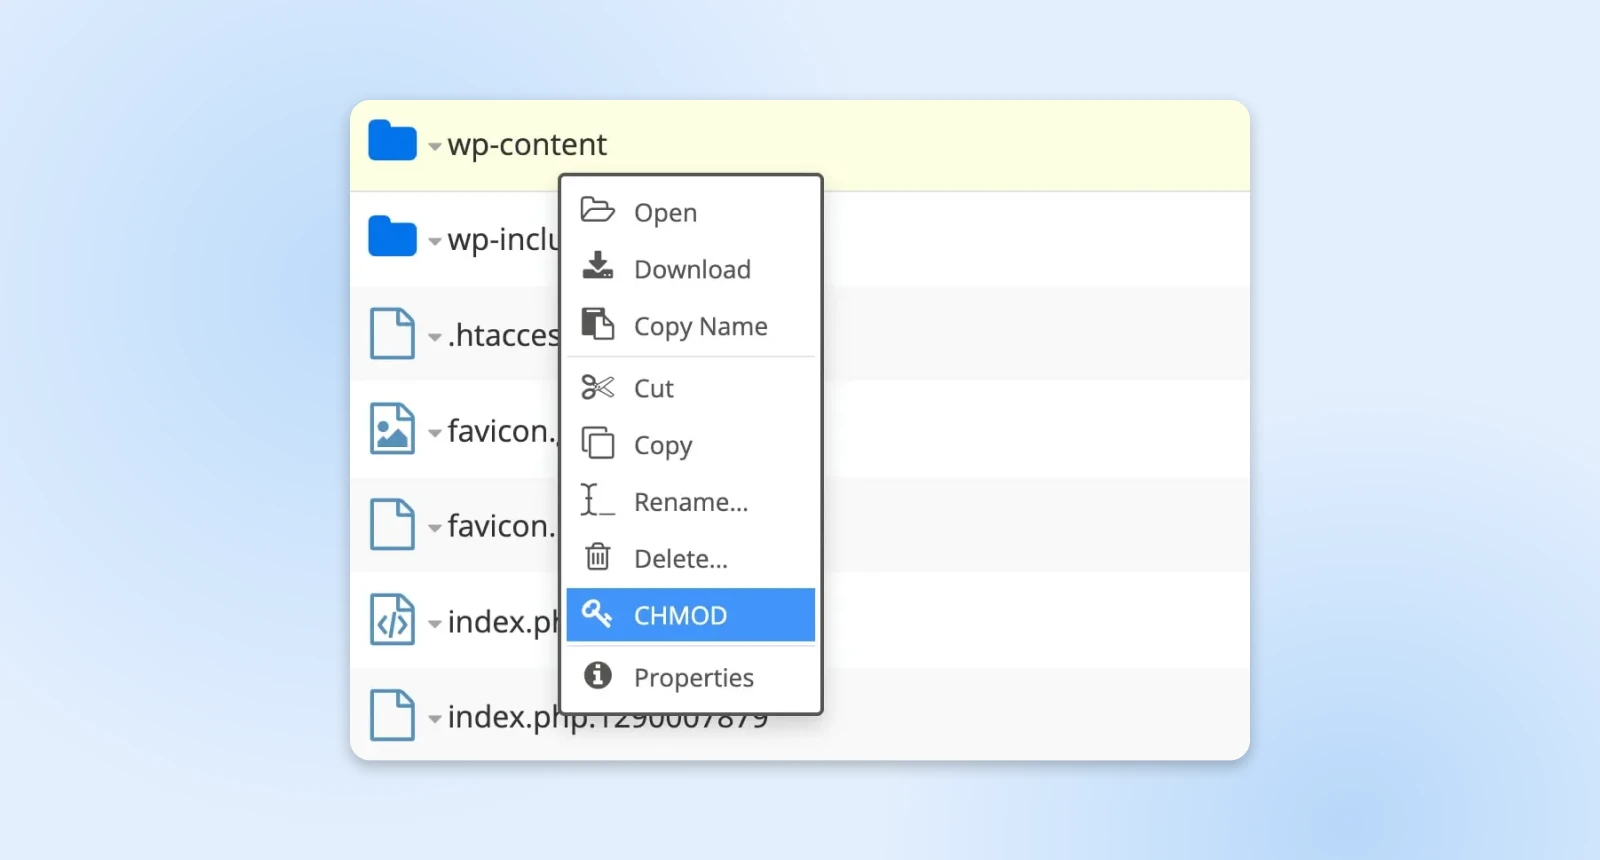Click the download tray icon in menu
This screenshot has height=860, width=1600.
(598, 265)
